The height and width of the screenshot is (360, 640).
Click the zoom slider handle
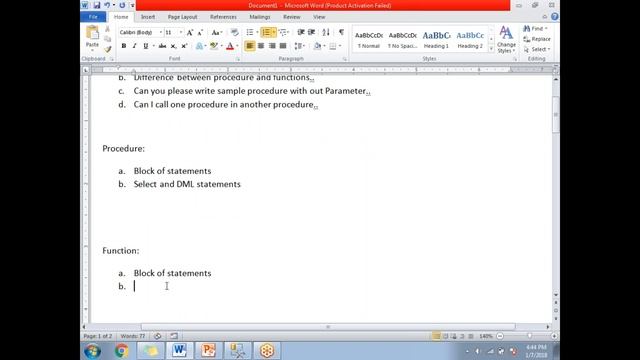pos(529,336)
